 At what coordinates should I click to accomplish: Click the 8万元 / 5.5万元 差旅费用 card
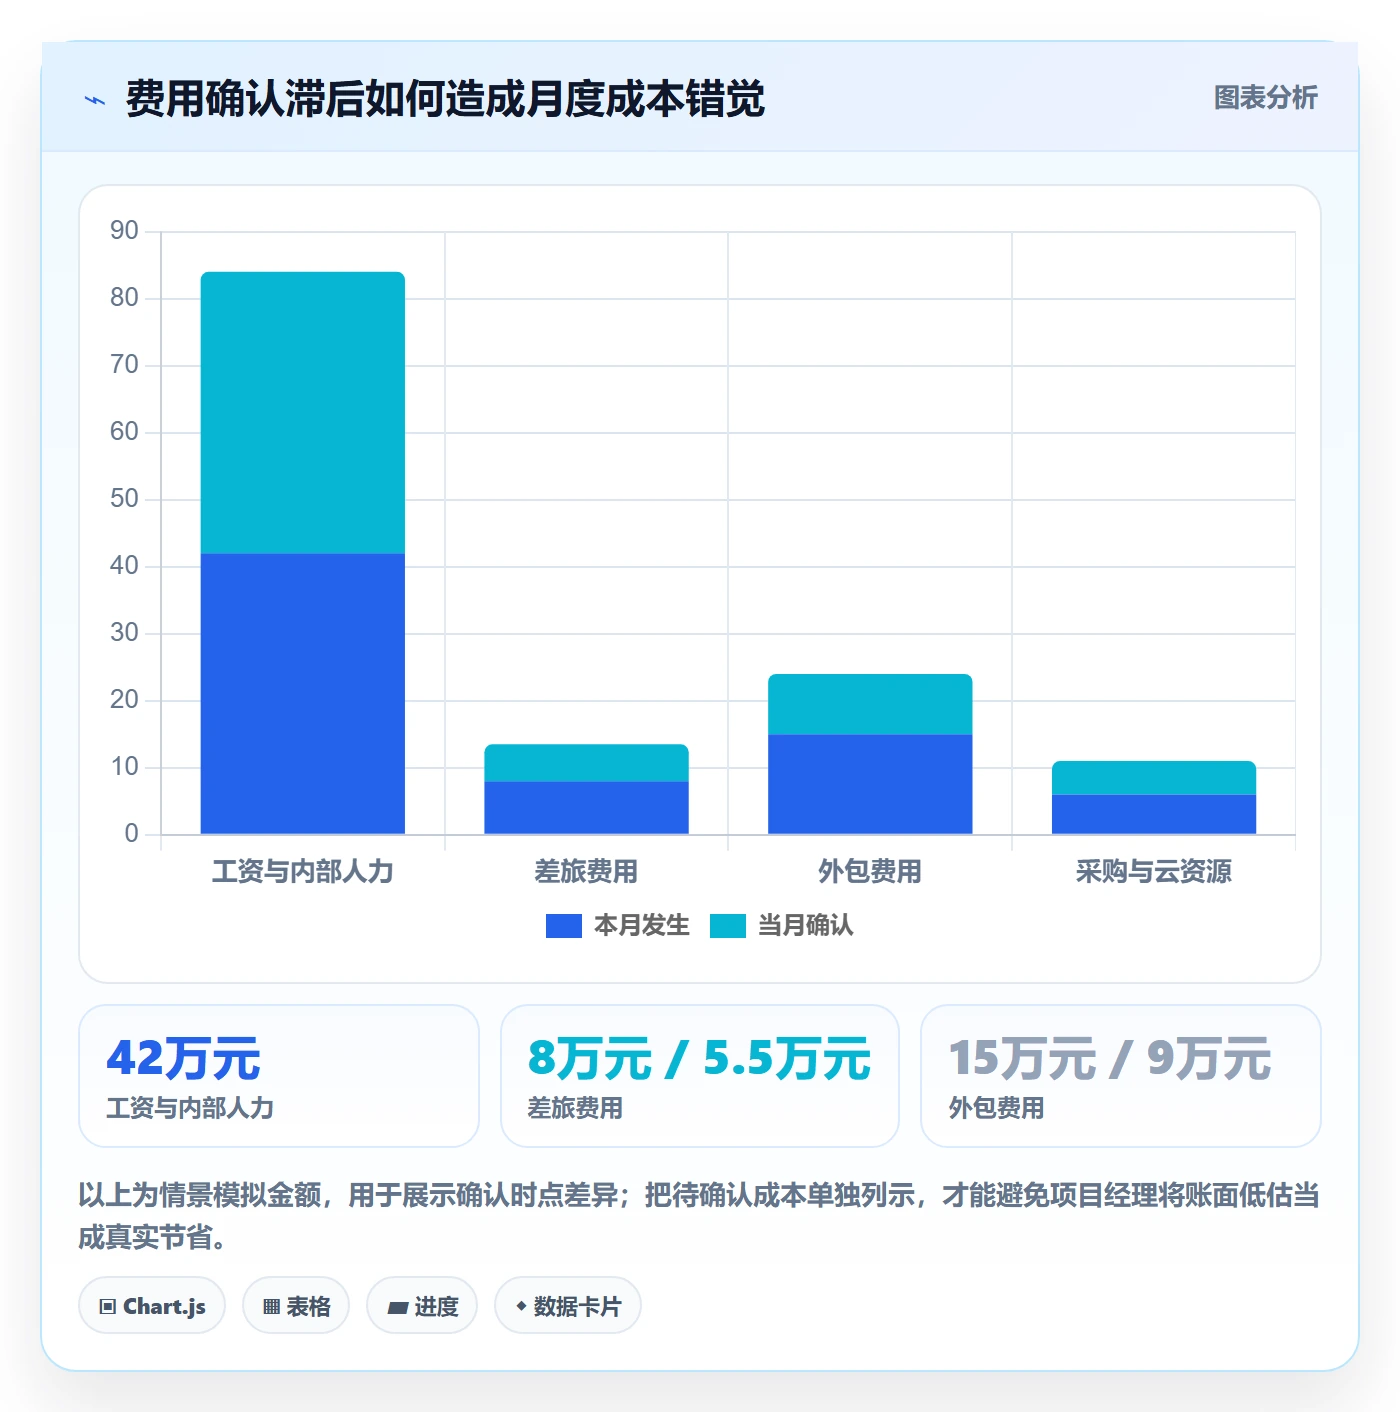(700, 1076)
